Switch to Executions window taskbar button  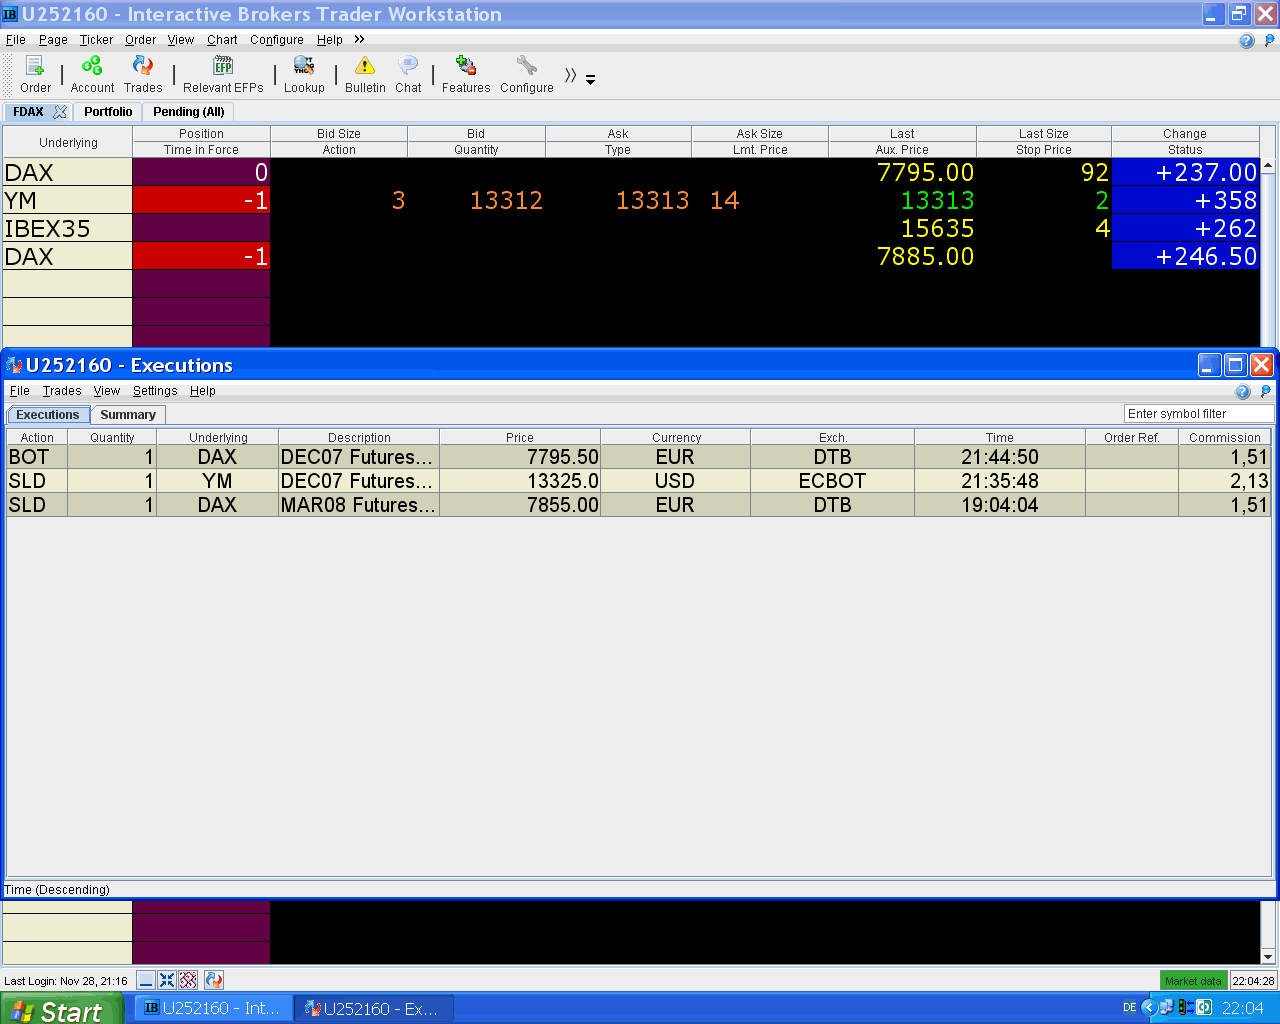coord(375,1008)
